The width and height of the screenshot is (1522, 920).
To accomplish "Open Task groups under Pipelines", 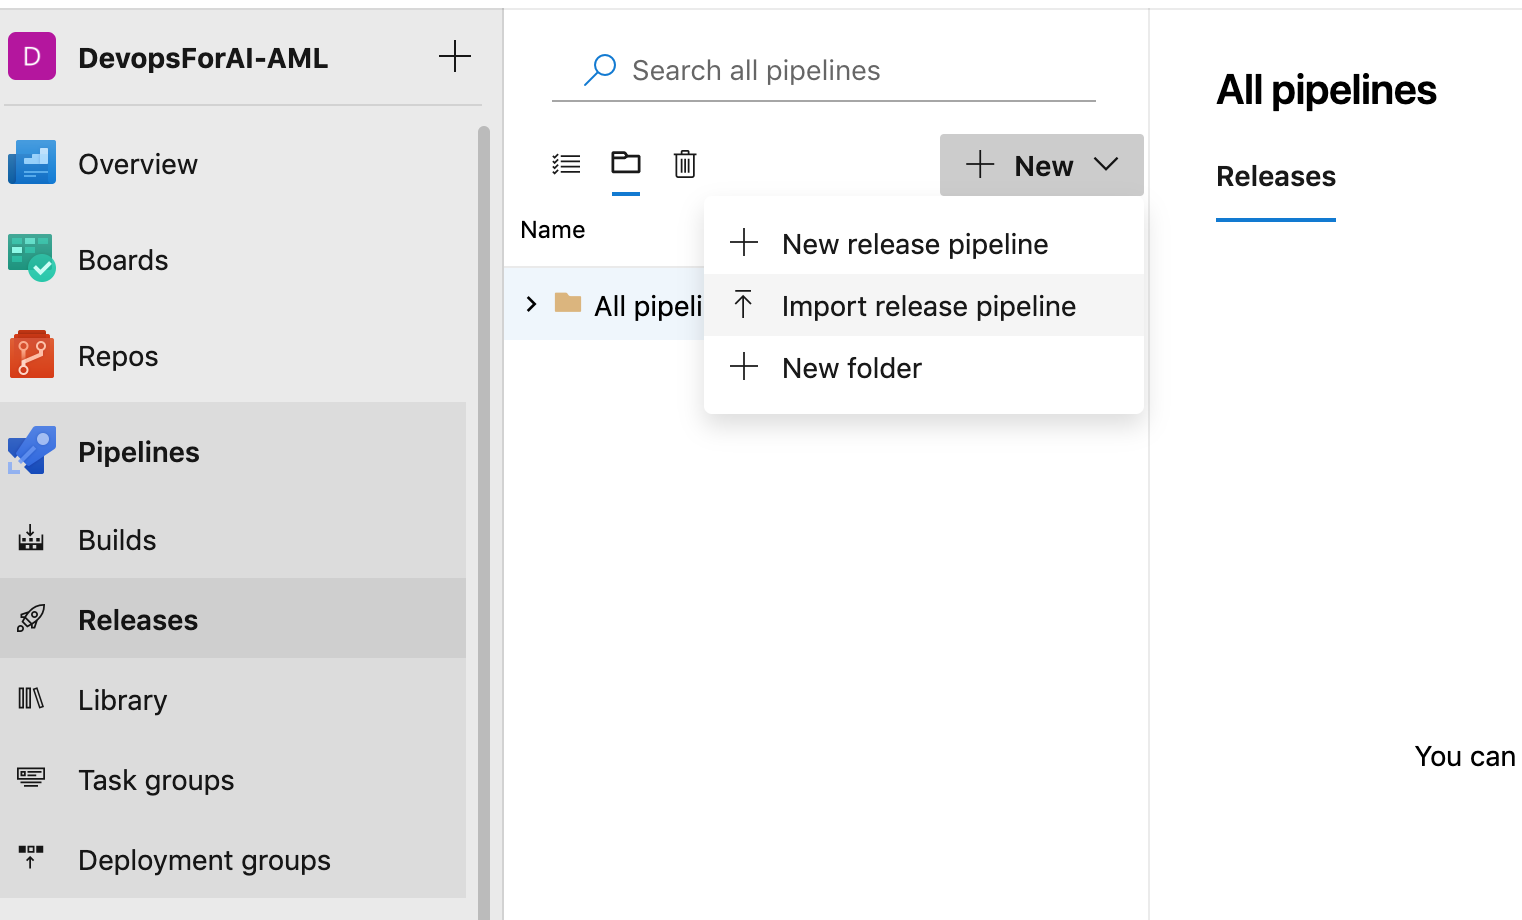I will tap(156, 780).
